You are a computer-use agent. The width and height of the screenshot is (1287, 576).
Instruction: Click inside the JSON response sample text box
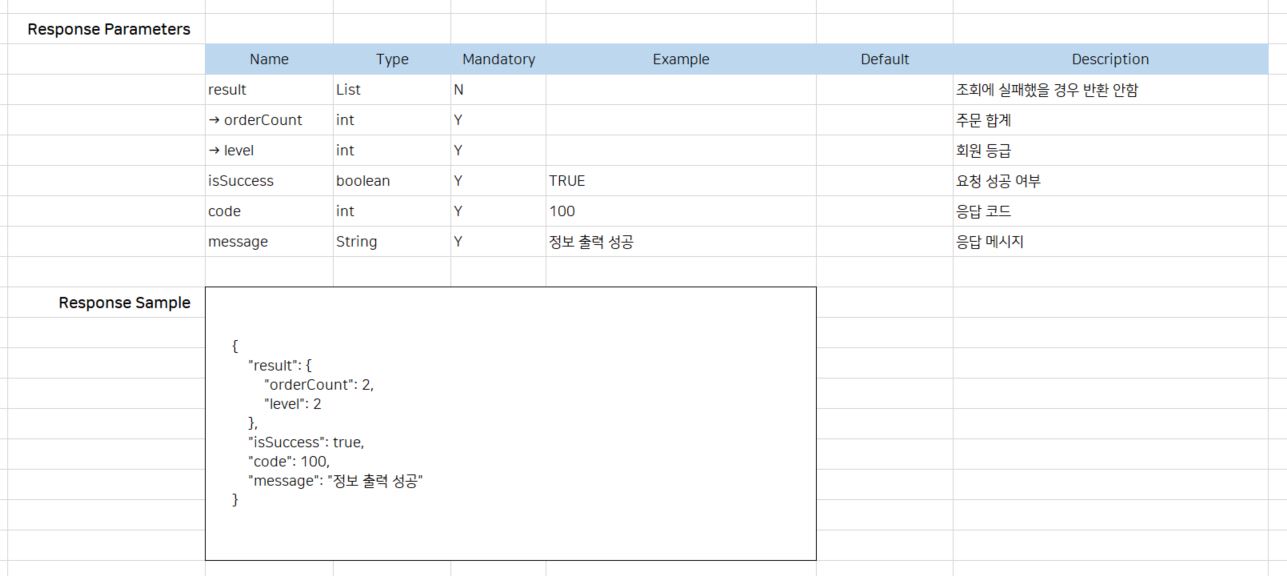point(510,423)
